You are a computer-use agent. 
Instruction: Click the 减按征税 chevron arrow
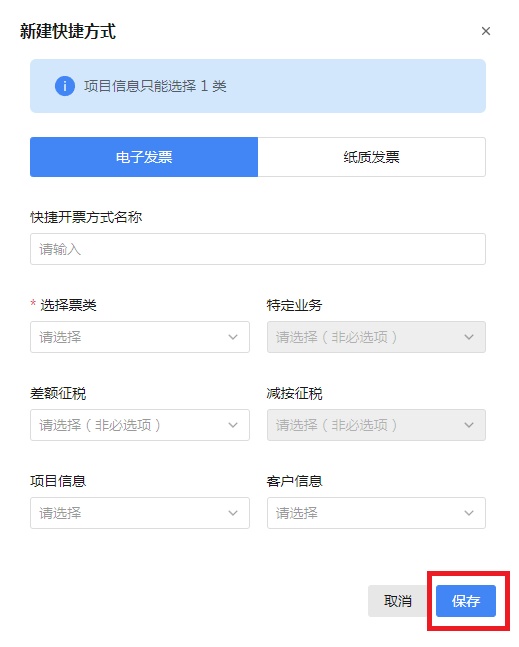469,425
